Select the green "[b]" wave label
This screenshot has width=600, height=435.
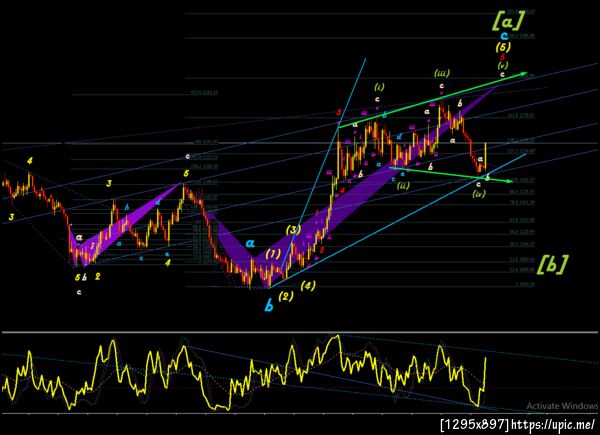pyautogui.click(x=552, y=264)
